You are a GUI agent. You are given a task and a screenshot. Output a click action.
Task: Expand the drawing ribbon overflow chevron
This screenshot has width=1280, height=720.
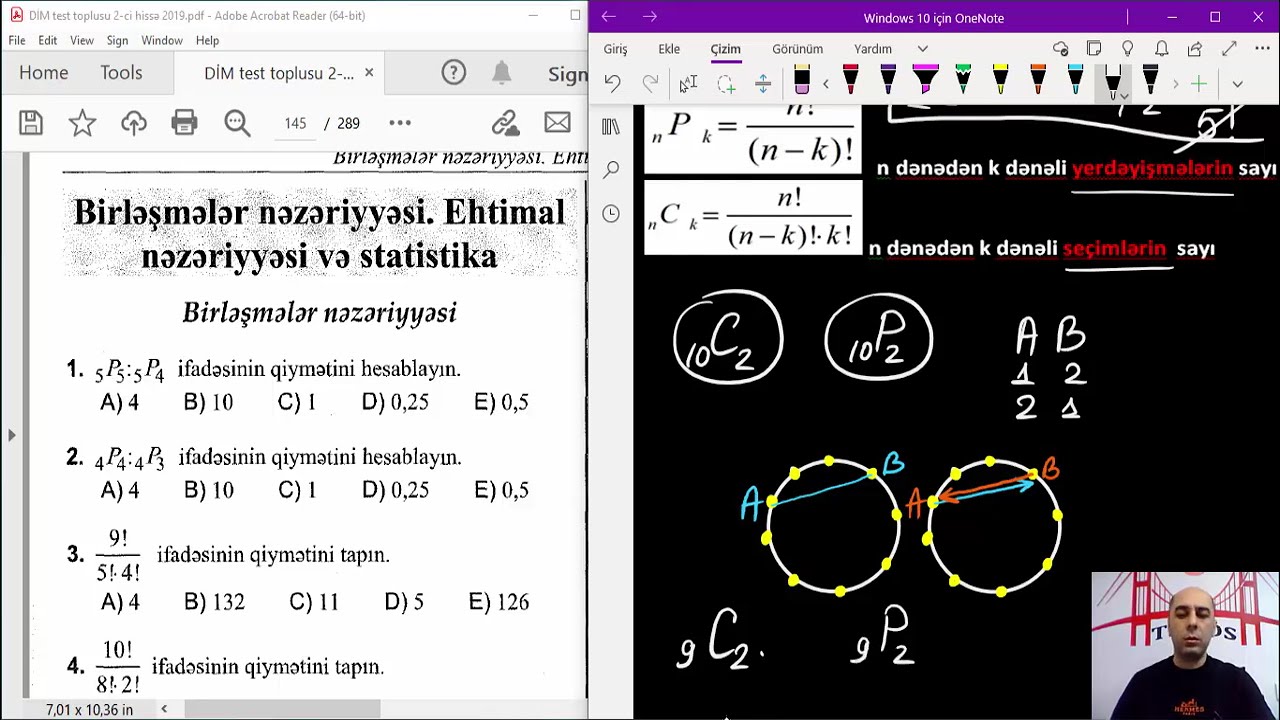coord(1237,84)
